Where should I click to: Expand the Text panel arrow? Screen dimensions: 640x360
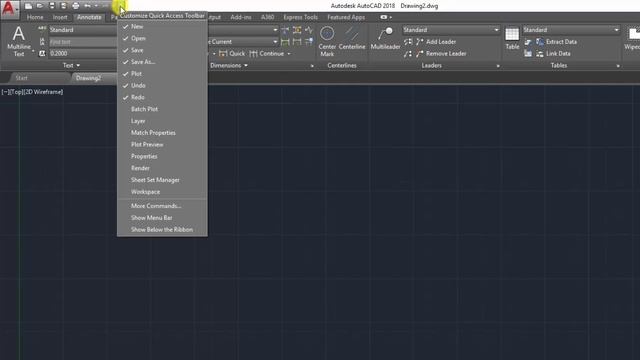coord(78,65)
